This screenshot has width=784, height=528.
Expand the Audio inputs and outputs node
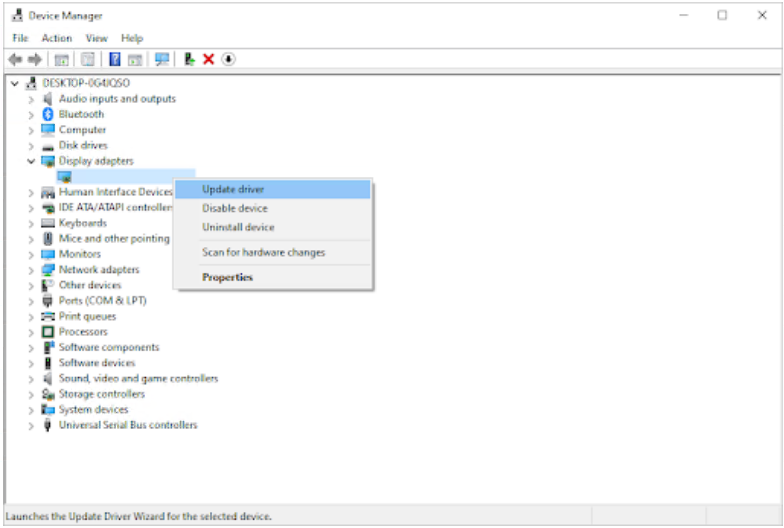click(x=32, y=99)
